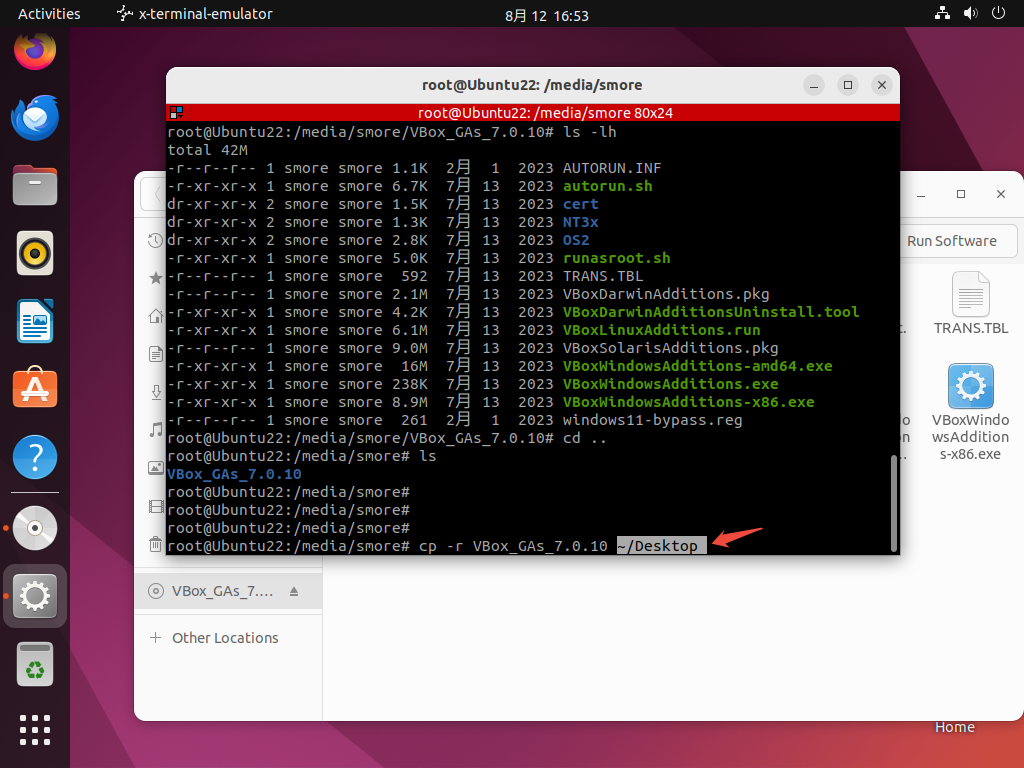Select Pictures icon in Files sidebar
This screenshot has width=1024, height=768.
pos(155,468)
